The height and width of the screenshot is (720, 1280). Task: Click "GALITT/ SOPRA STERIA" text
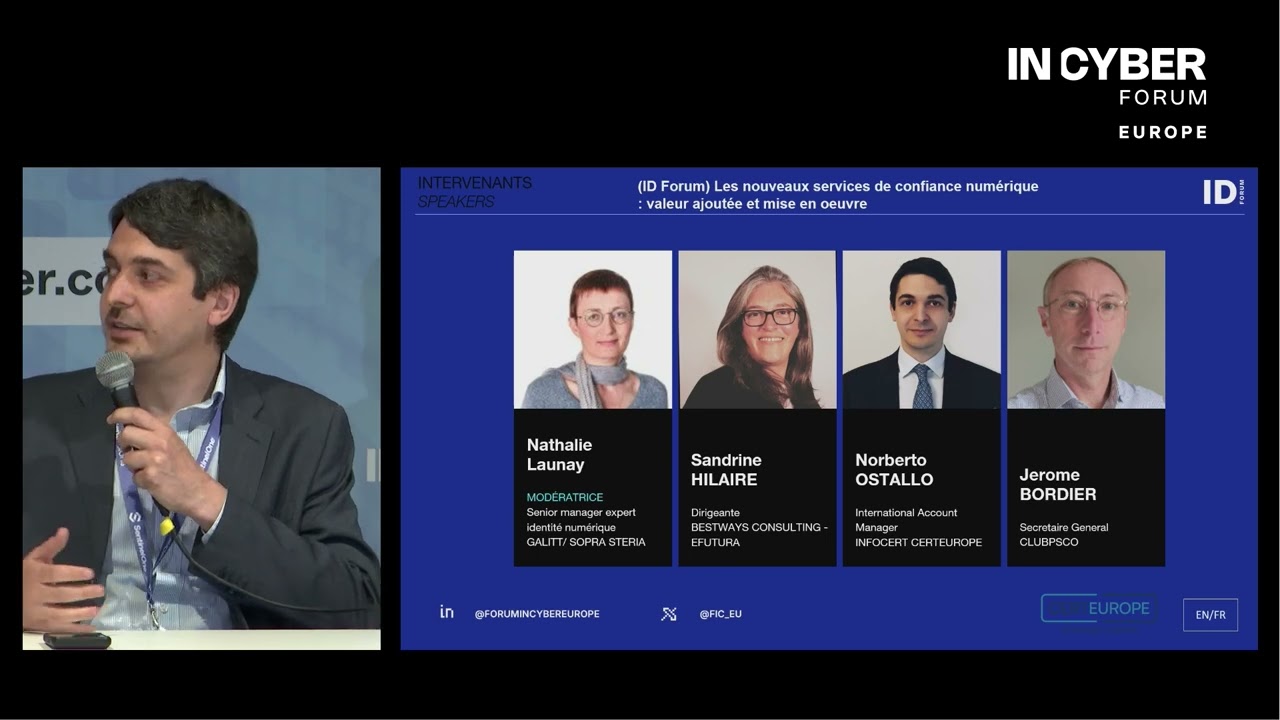[586, 542]
